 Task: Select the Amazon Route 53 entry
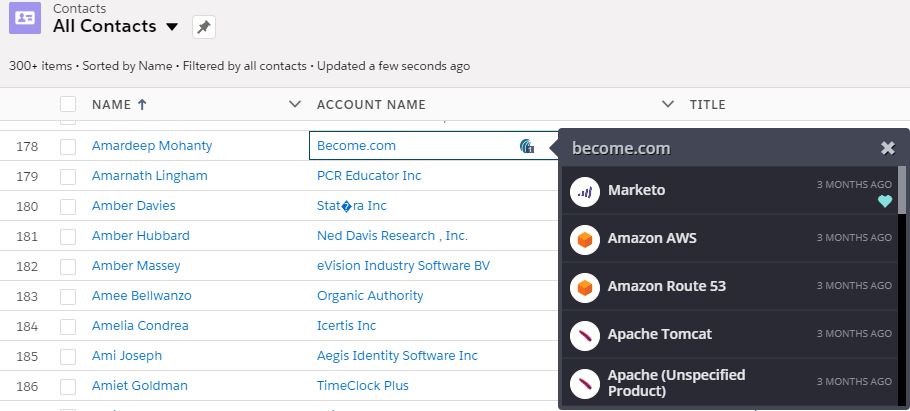click(x=729, y=287)
